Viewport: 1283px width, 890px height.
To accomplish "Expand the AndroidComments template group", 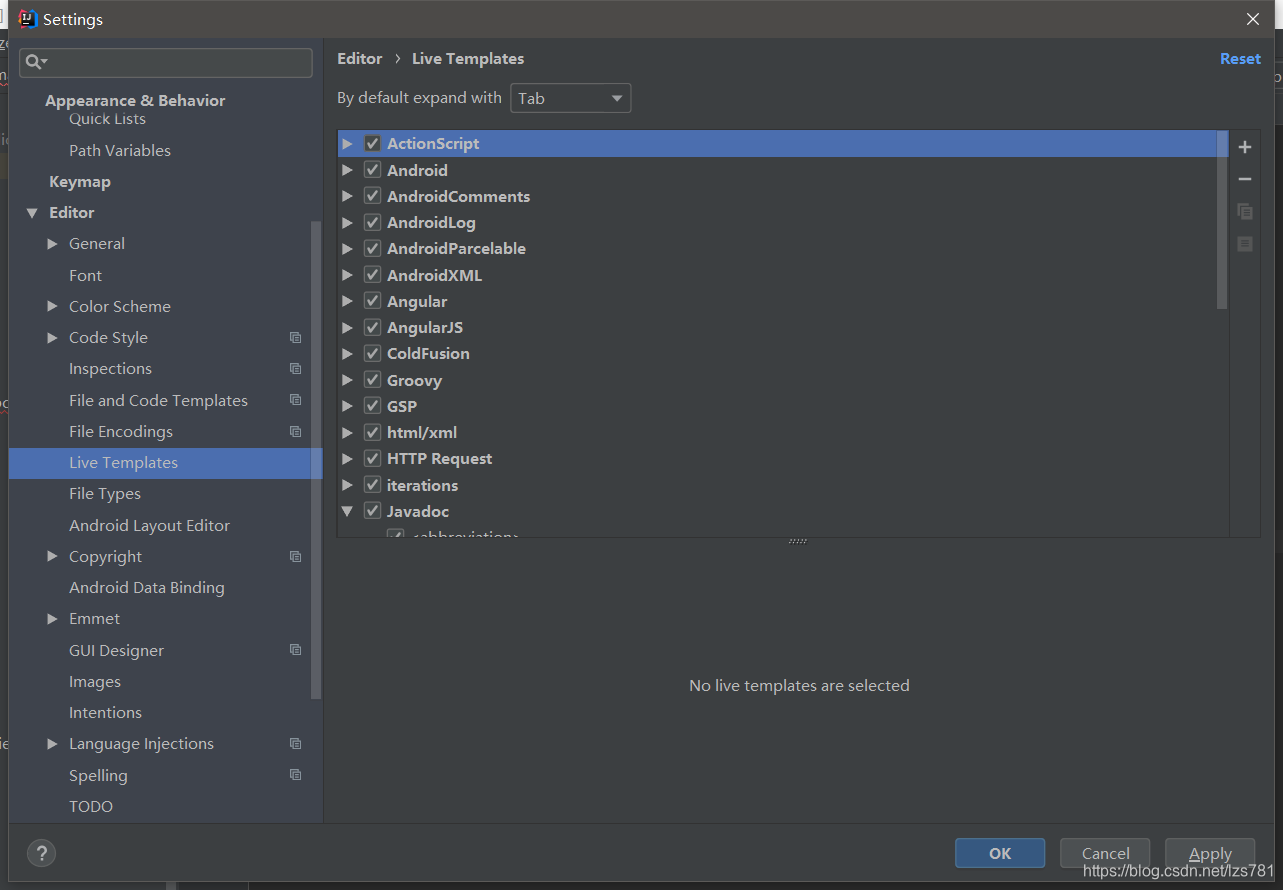I will [x=347, y=195].
